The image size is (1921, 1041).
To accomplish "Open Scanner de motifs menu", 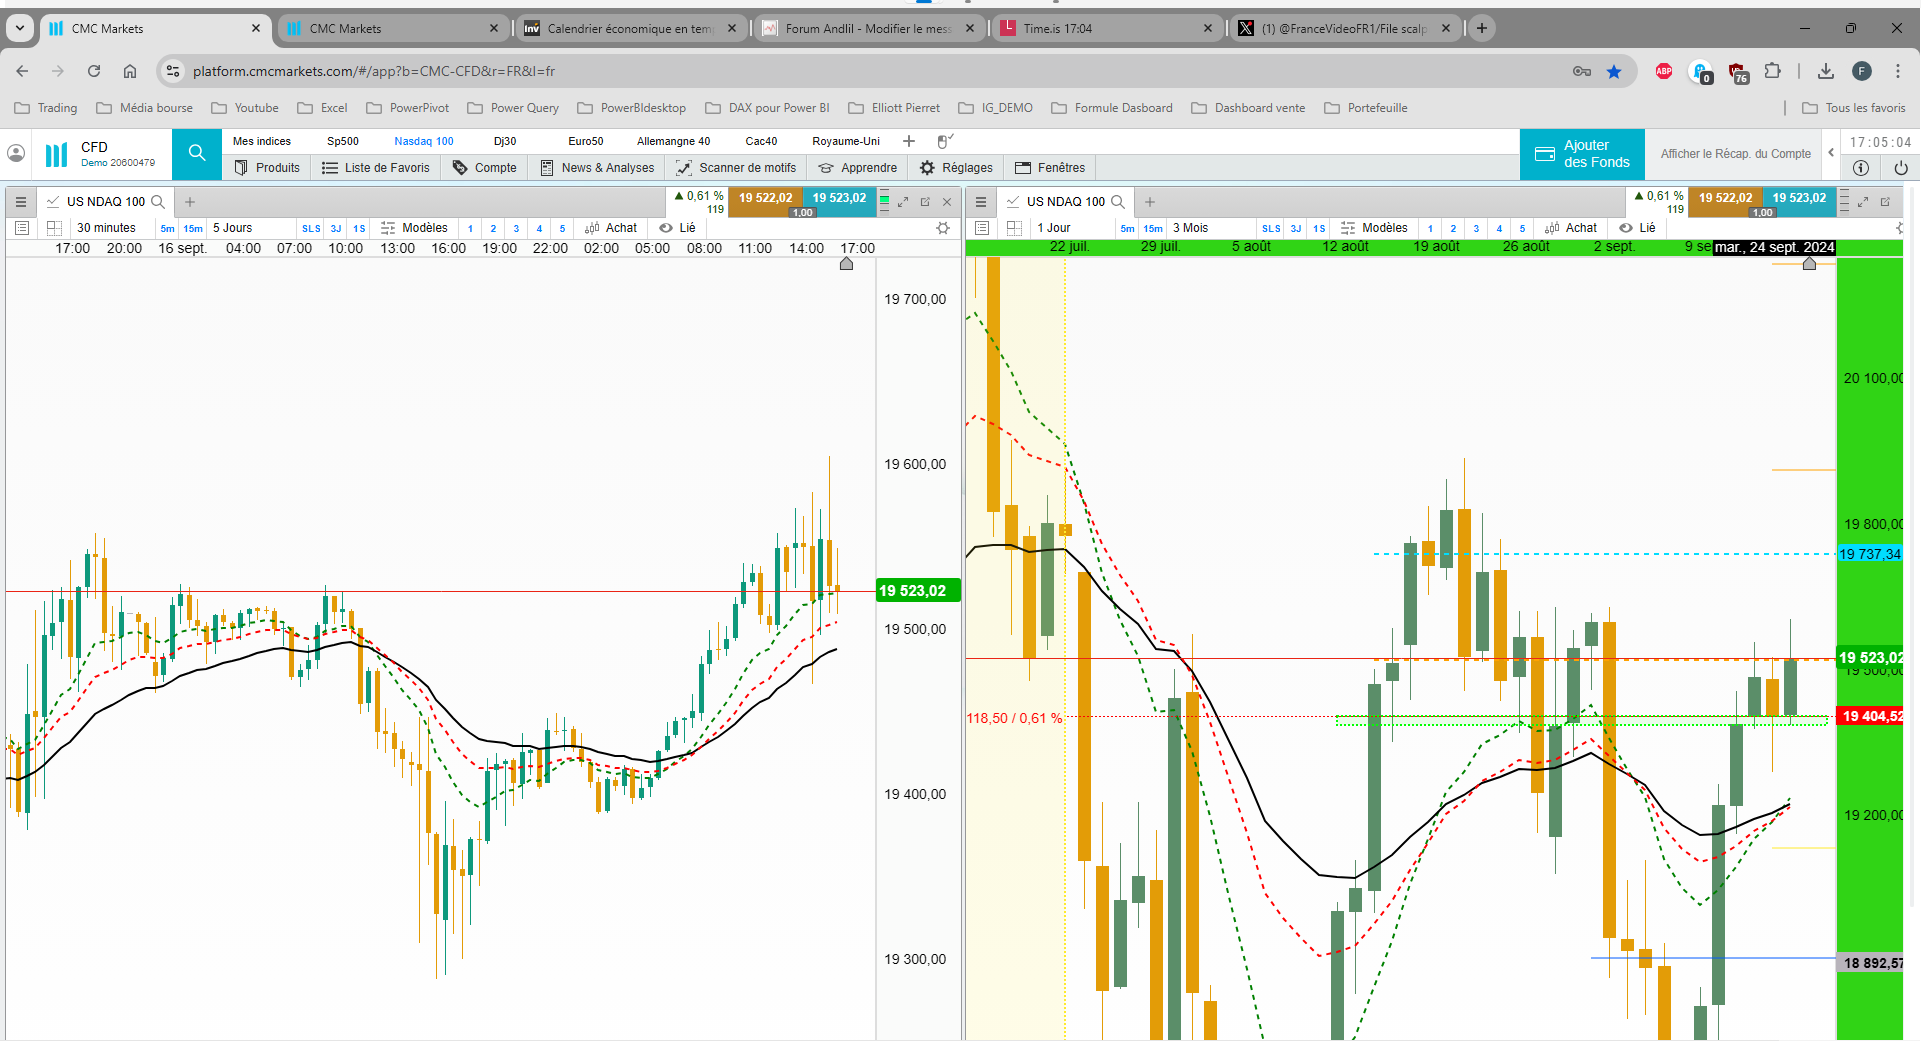I will pyautogui.click(x=737, y=168).
